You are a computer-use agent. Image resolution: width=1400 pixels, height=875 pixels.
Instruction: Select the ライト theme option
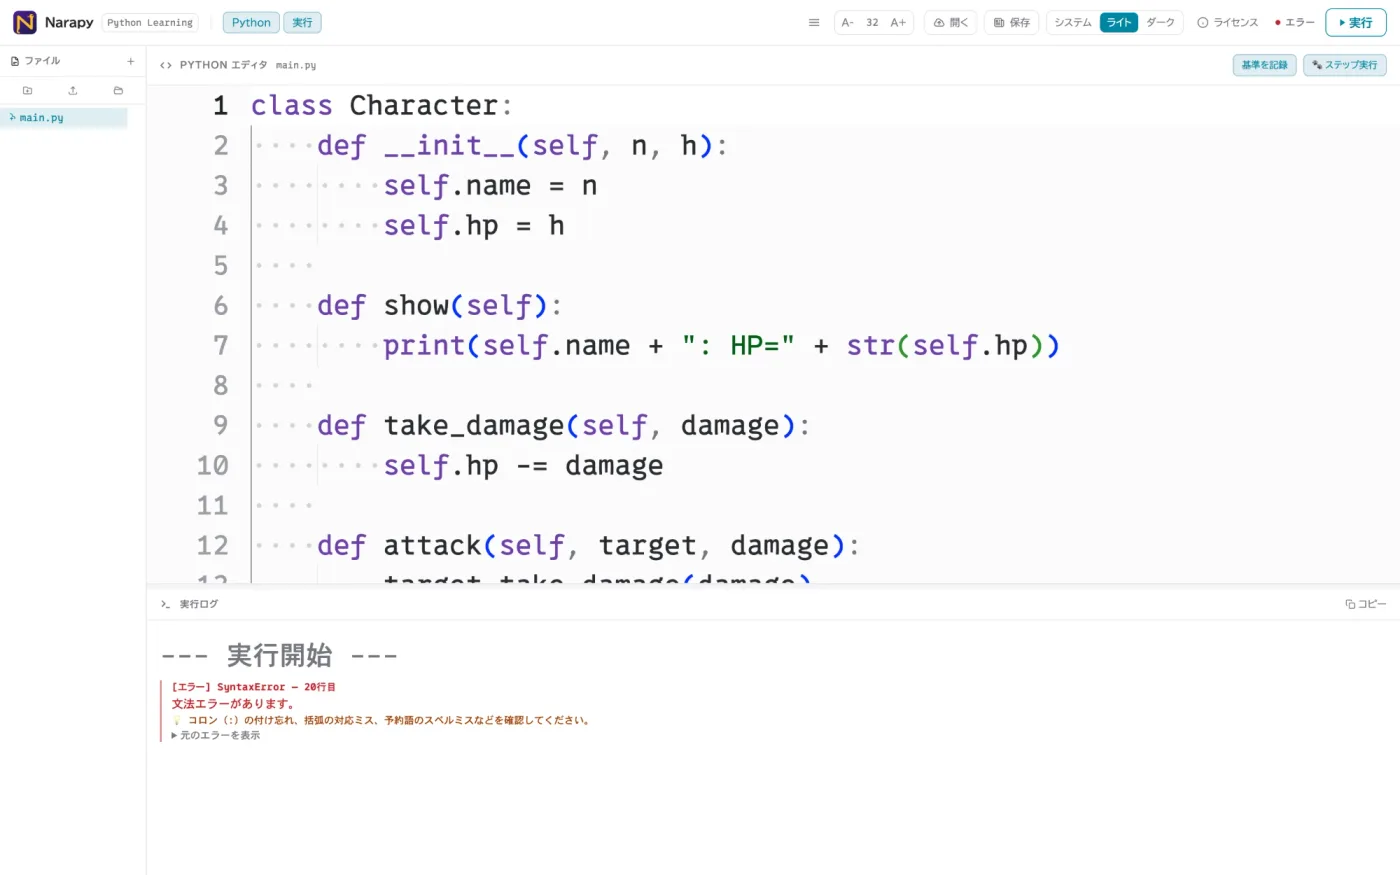coord(1119,22)
